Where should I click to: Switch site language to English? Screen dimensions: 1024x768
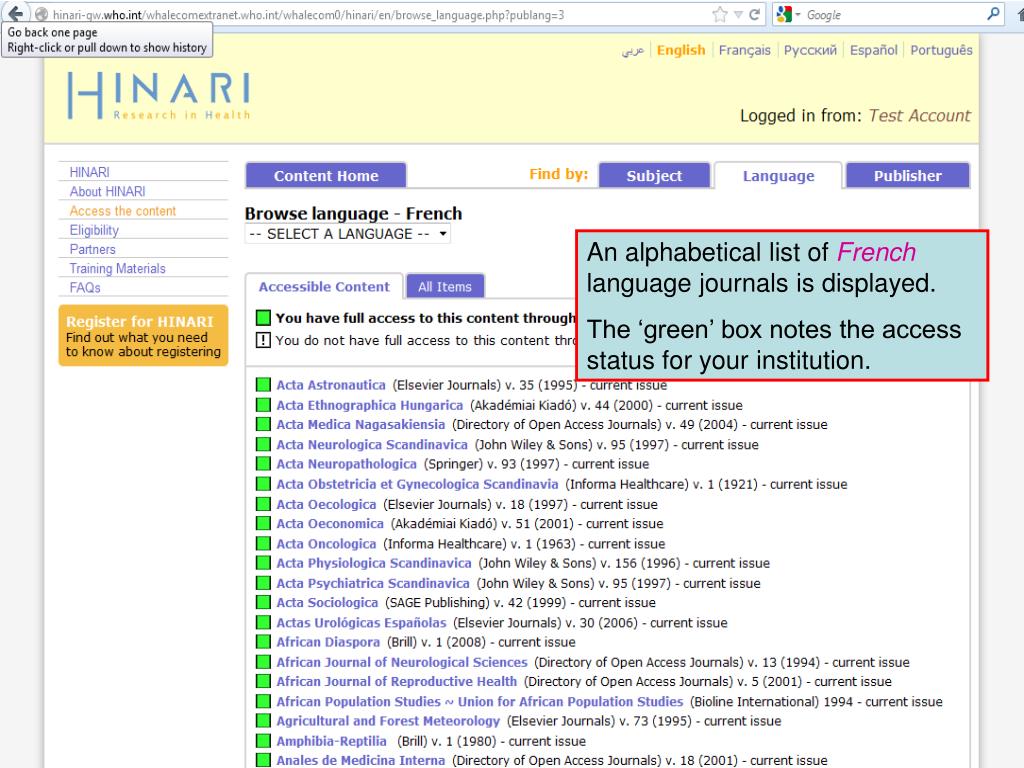681,50
